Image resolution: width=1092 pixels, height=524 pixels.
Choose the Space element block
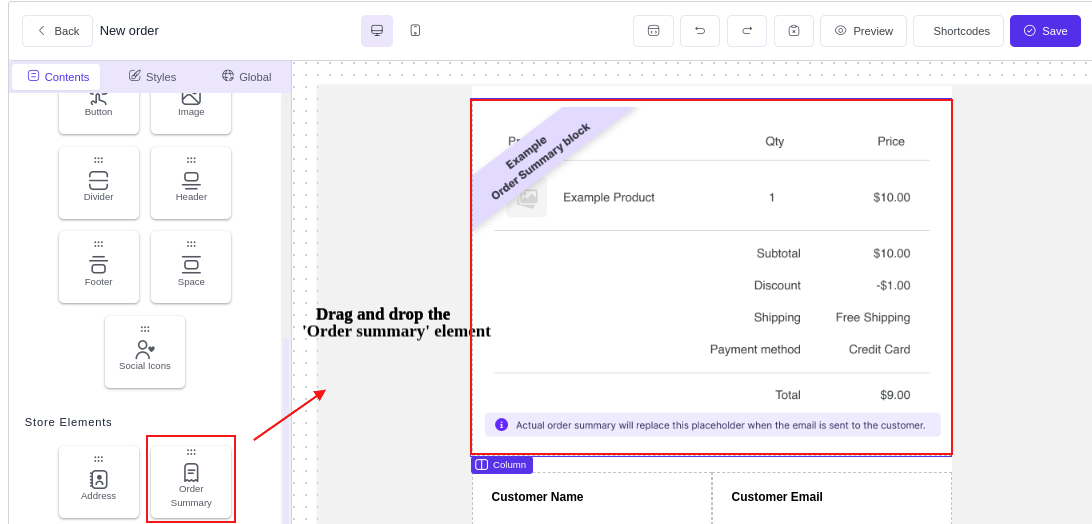click(191, 267)
